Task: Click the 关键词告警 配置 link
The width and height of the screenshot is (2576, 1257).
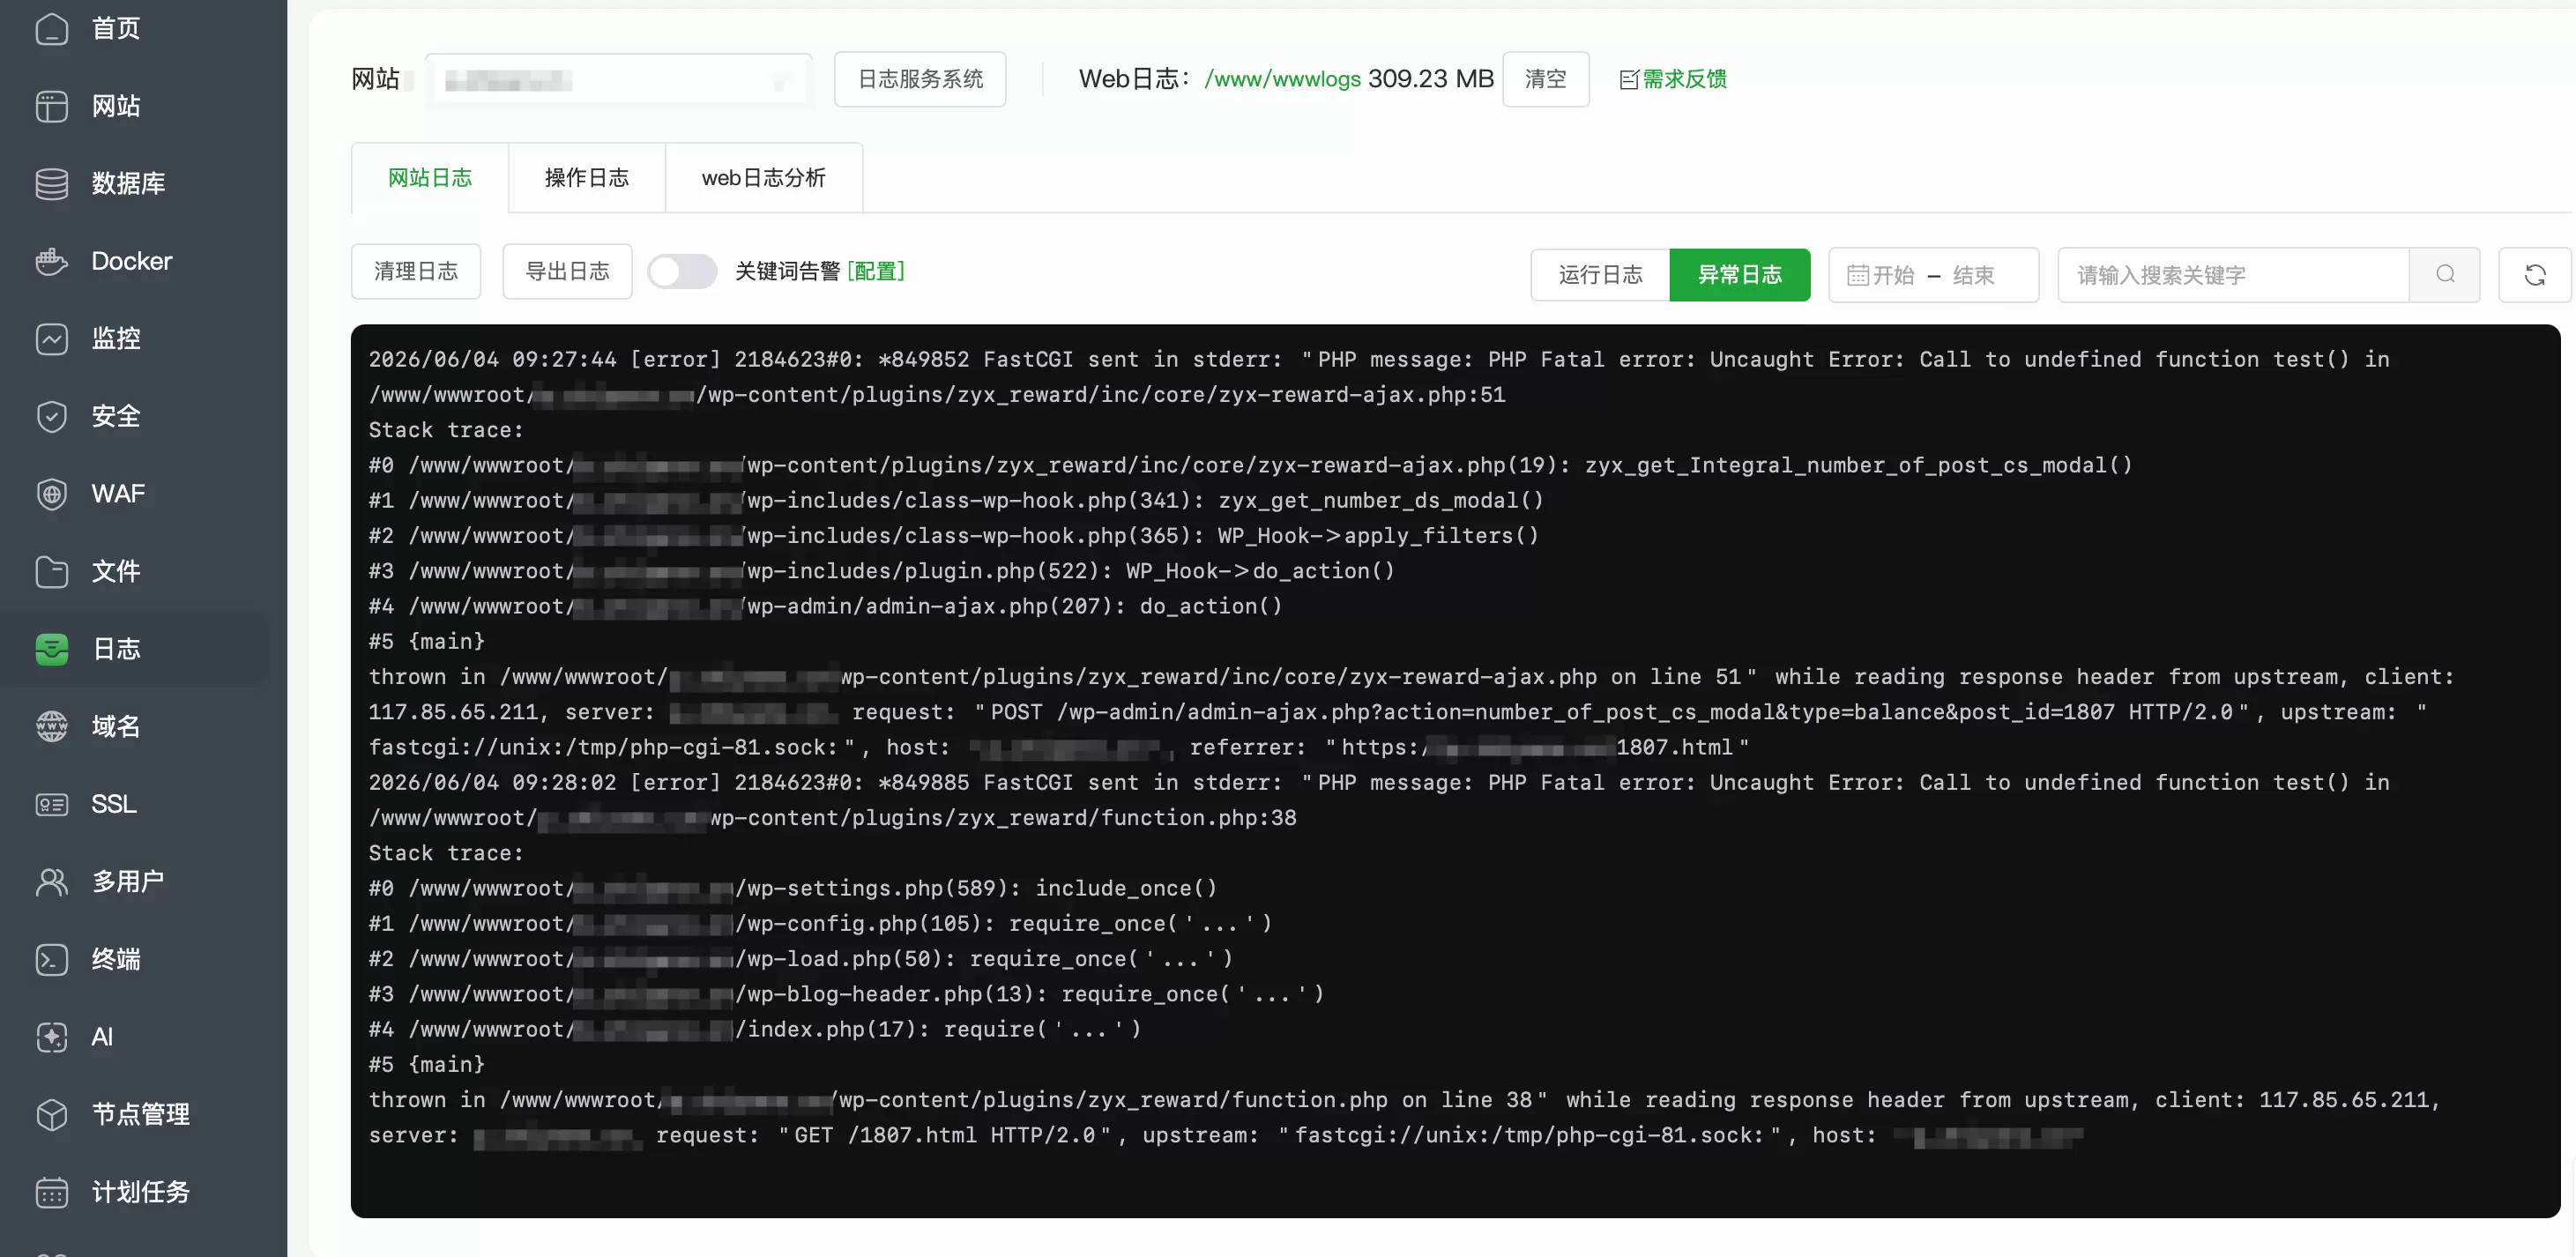Action: 875,271
